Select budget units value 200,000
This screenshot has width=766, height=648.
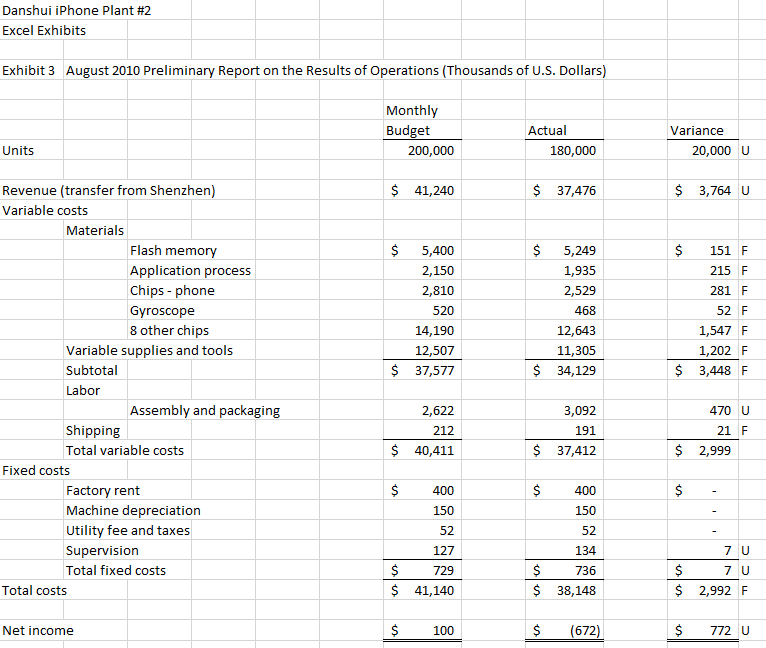[431, 151]
